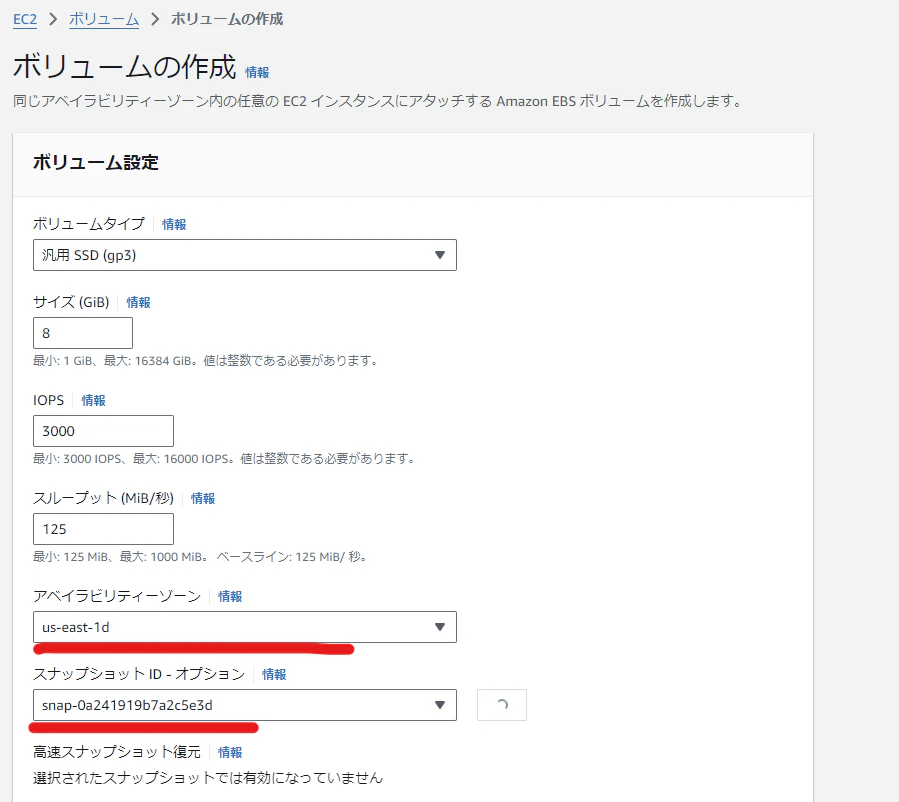Click 情報 beside サイズ (GiB)
899x802 pixels.
(x=141, y=301)
